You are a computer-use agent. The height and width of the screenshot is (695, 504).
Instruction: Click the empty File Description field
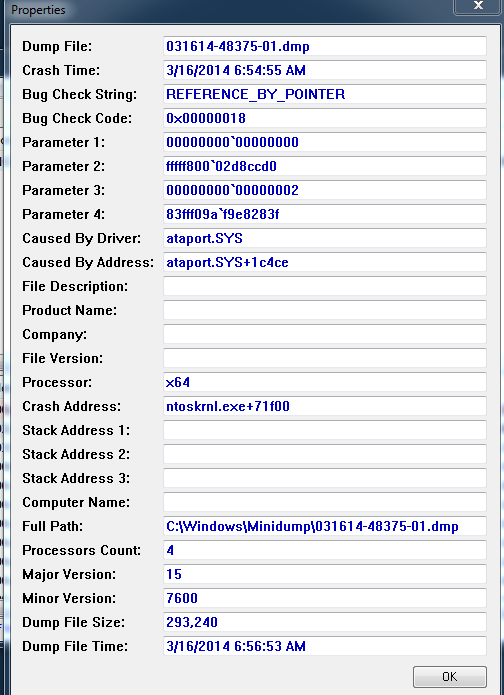point(324,286)
